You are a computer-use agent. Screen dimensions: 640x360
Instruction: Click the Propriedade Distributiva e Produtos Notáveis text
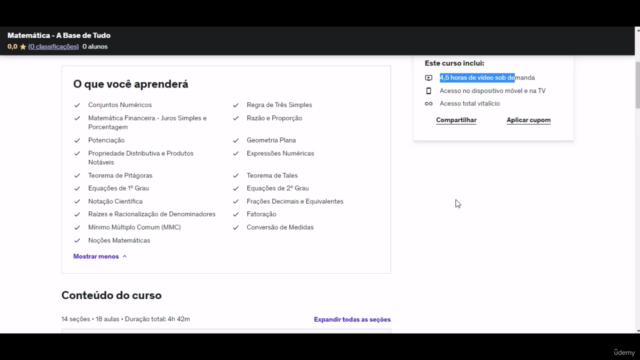click(x=141, y=158)
